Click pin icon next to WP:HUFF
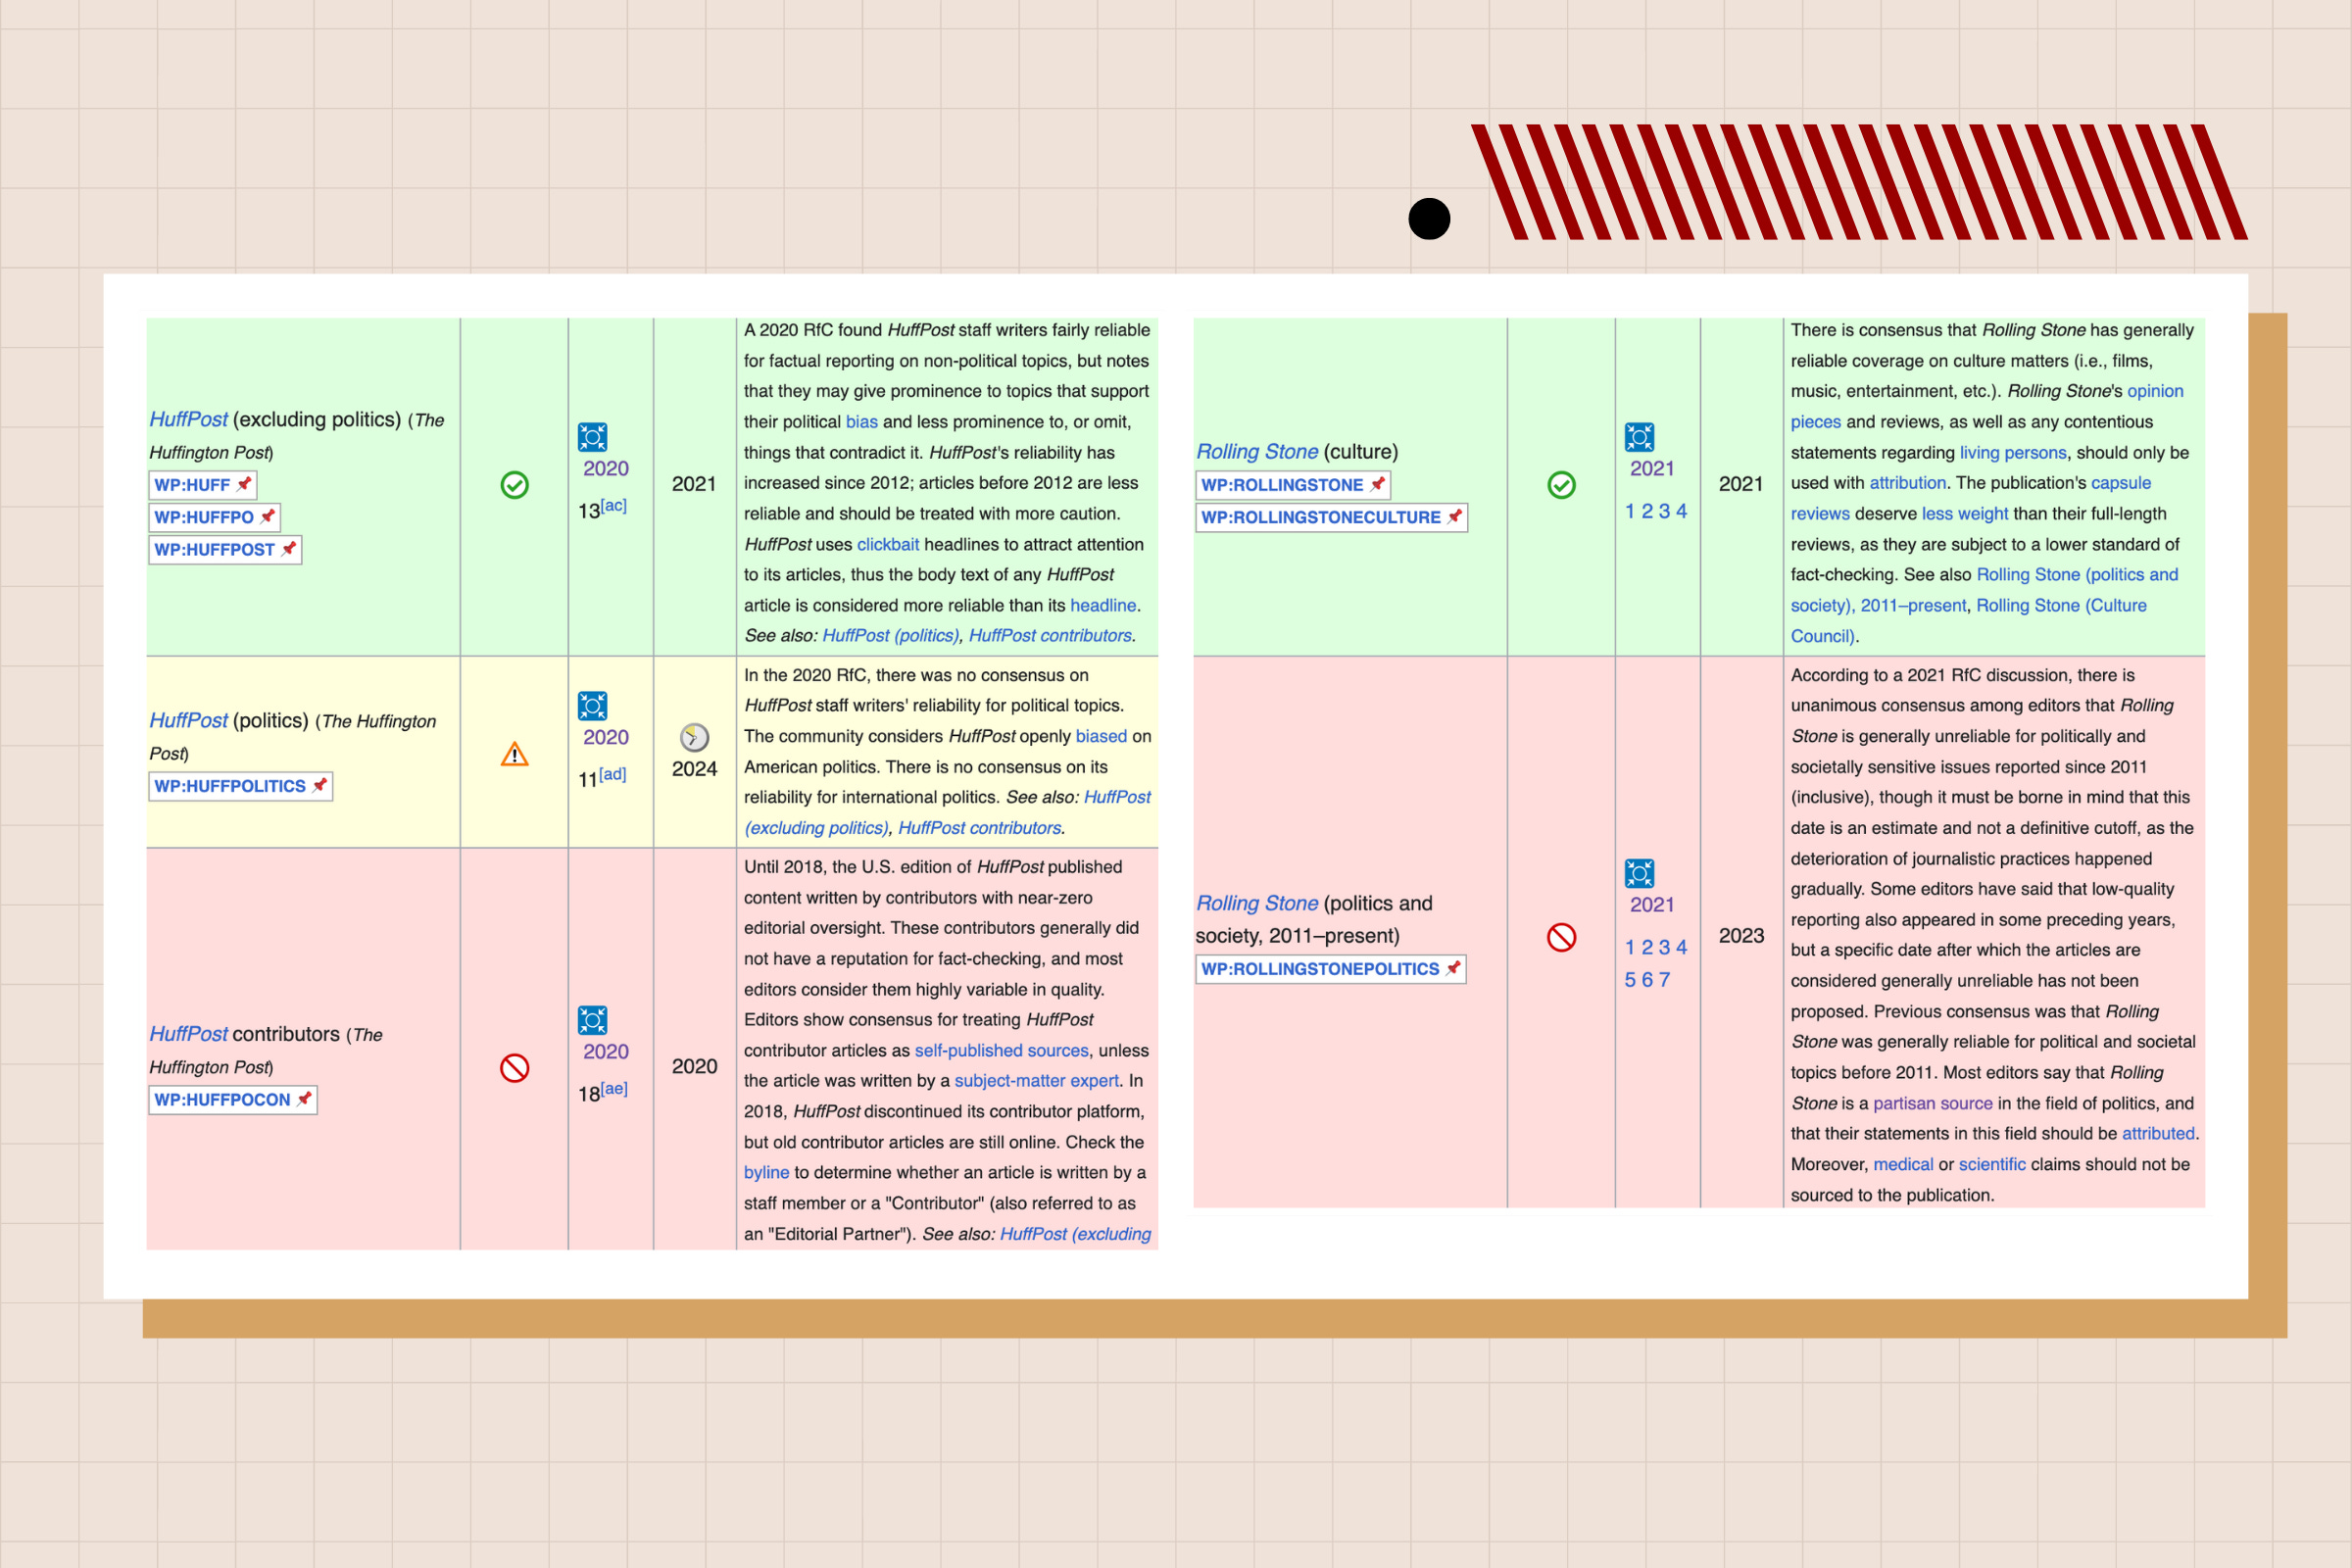Screen dimensions: 2352x1568 [243, 484]
